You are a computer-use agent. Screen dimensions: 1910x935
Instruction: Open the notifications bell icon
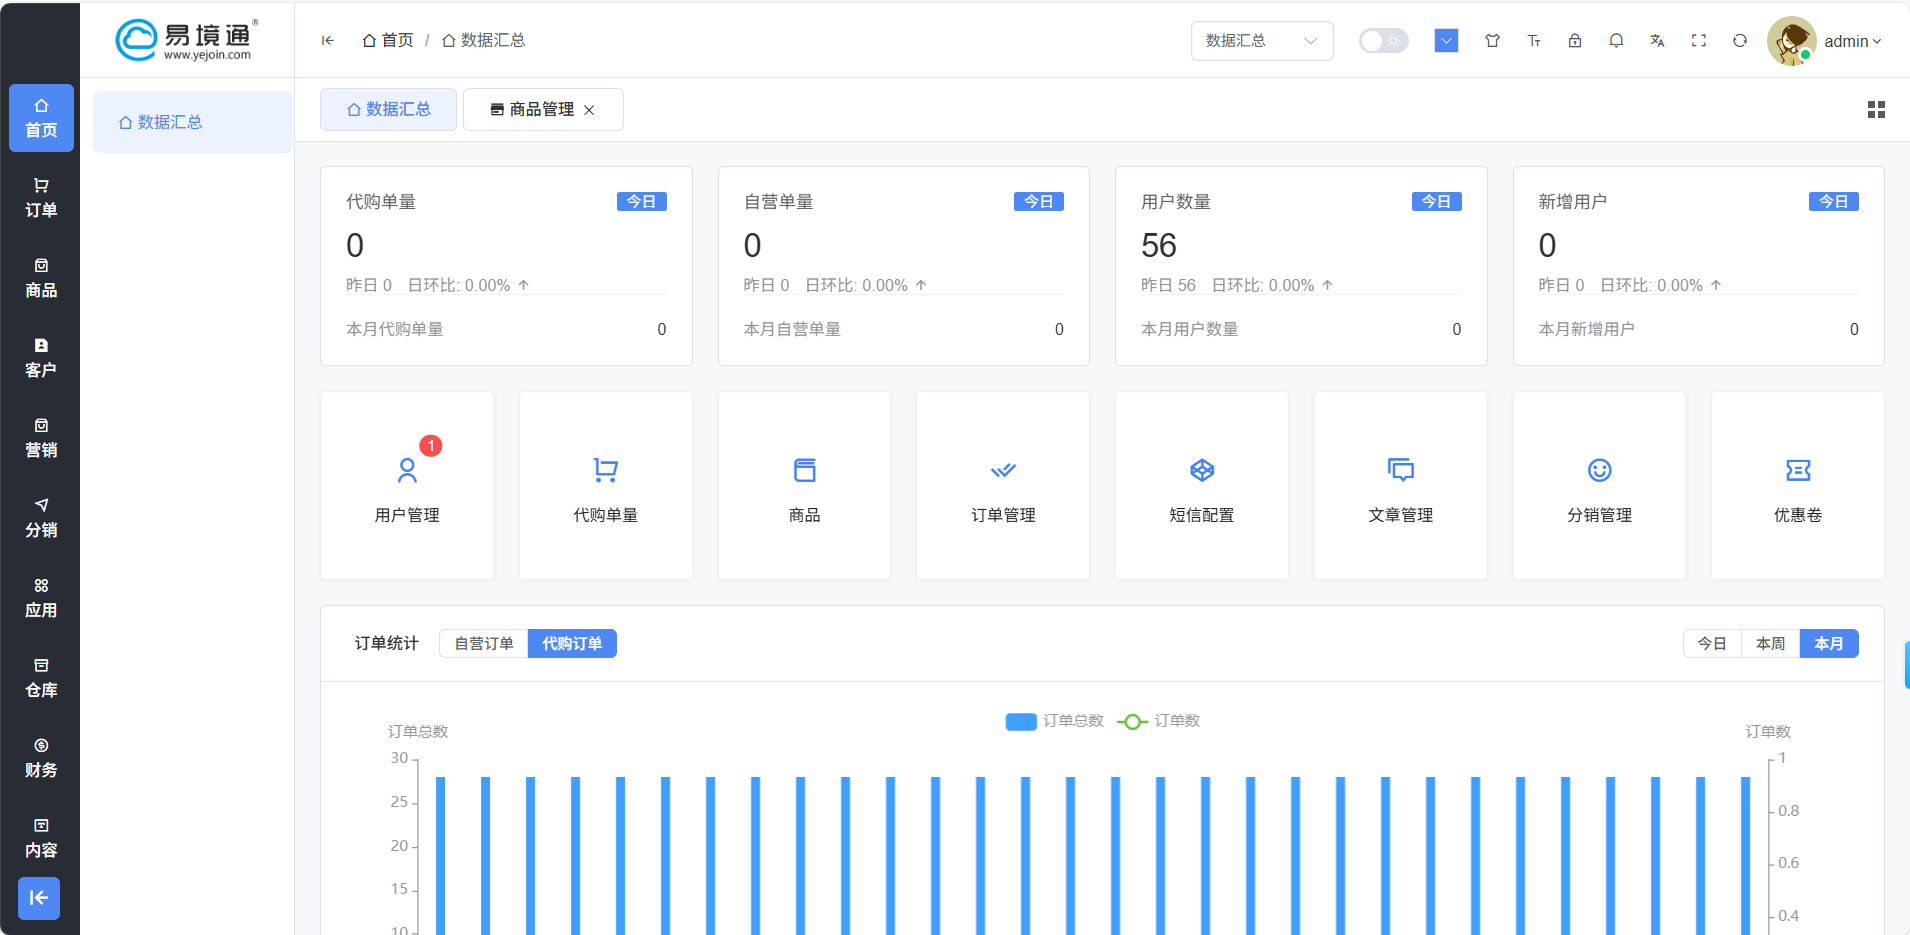coord(1616,40)
